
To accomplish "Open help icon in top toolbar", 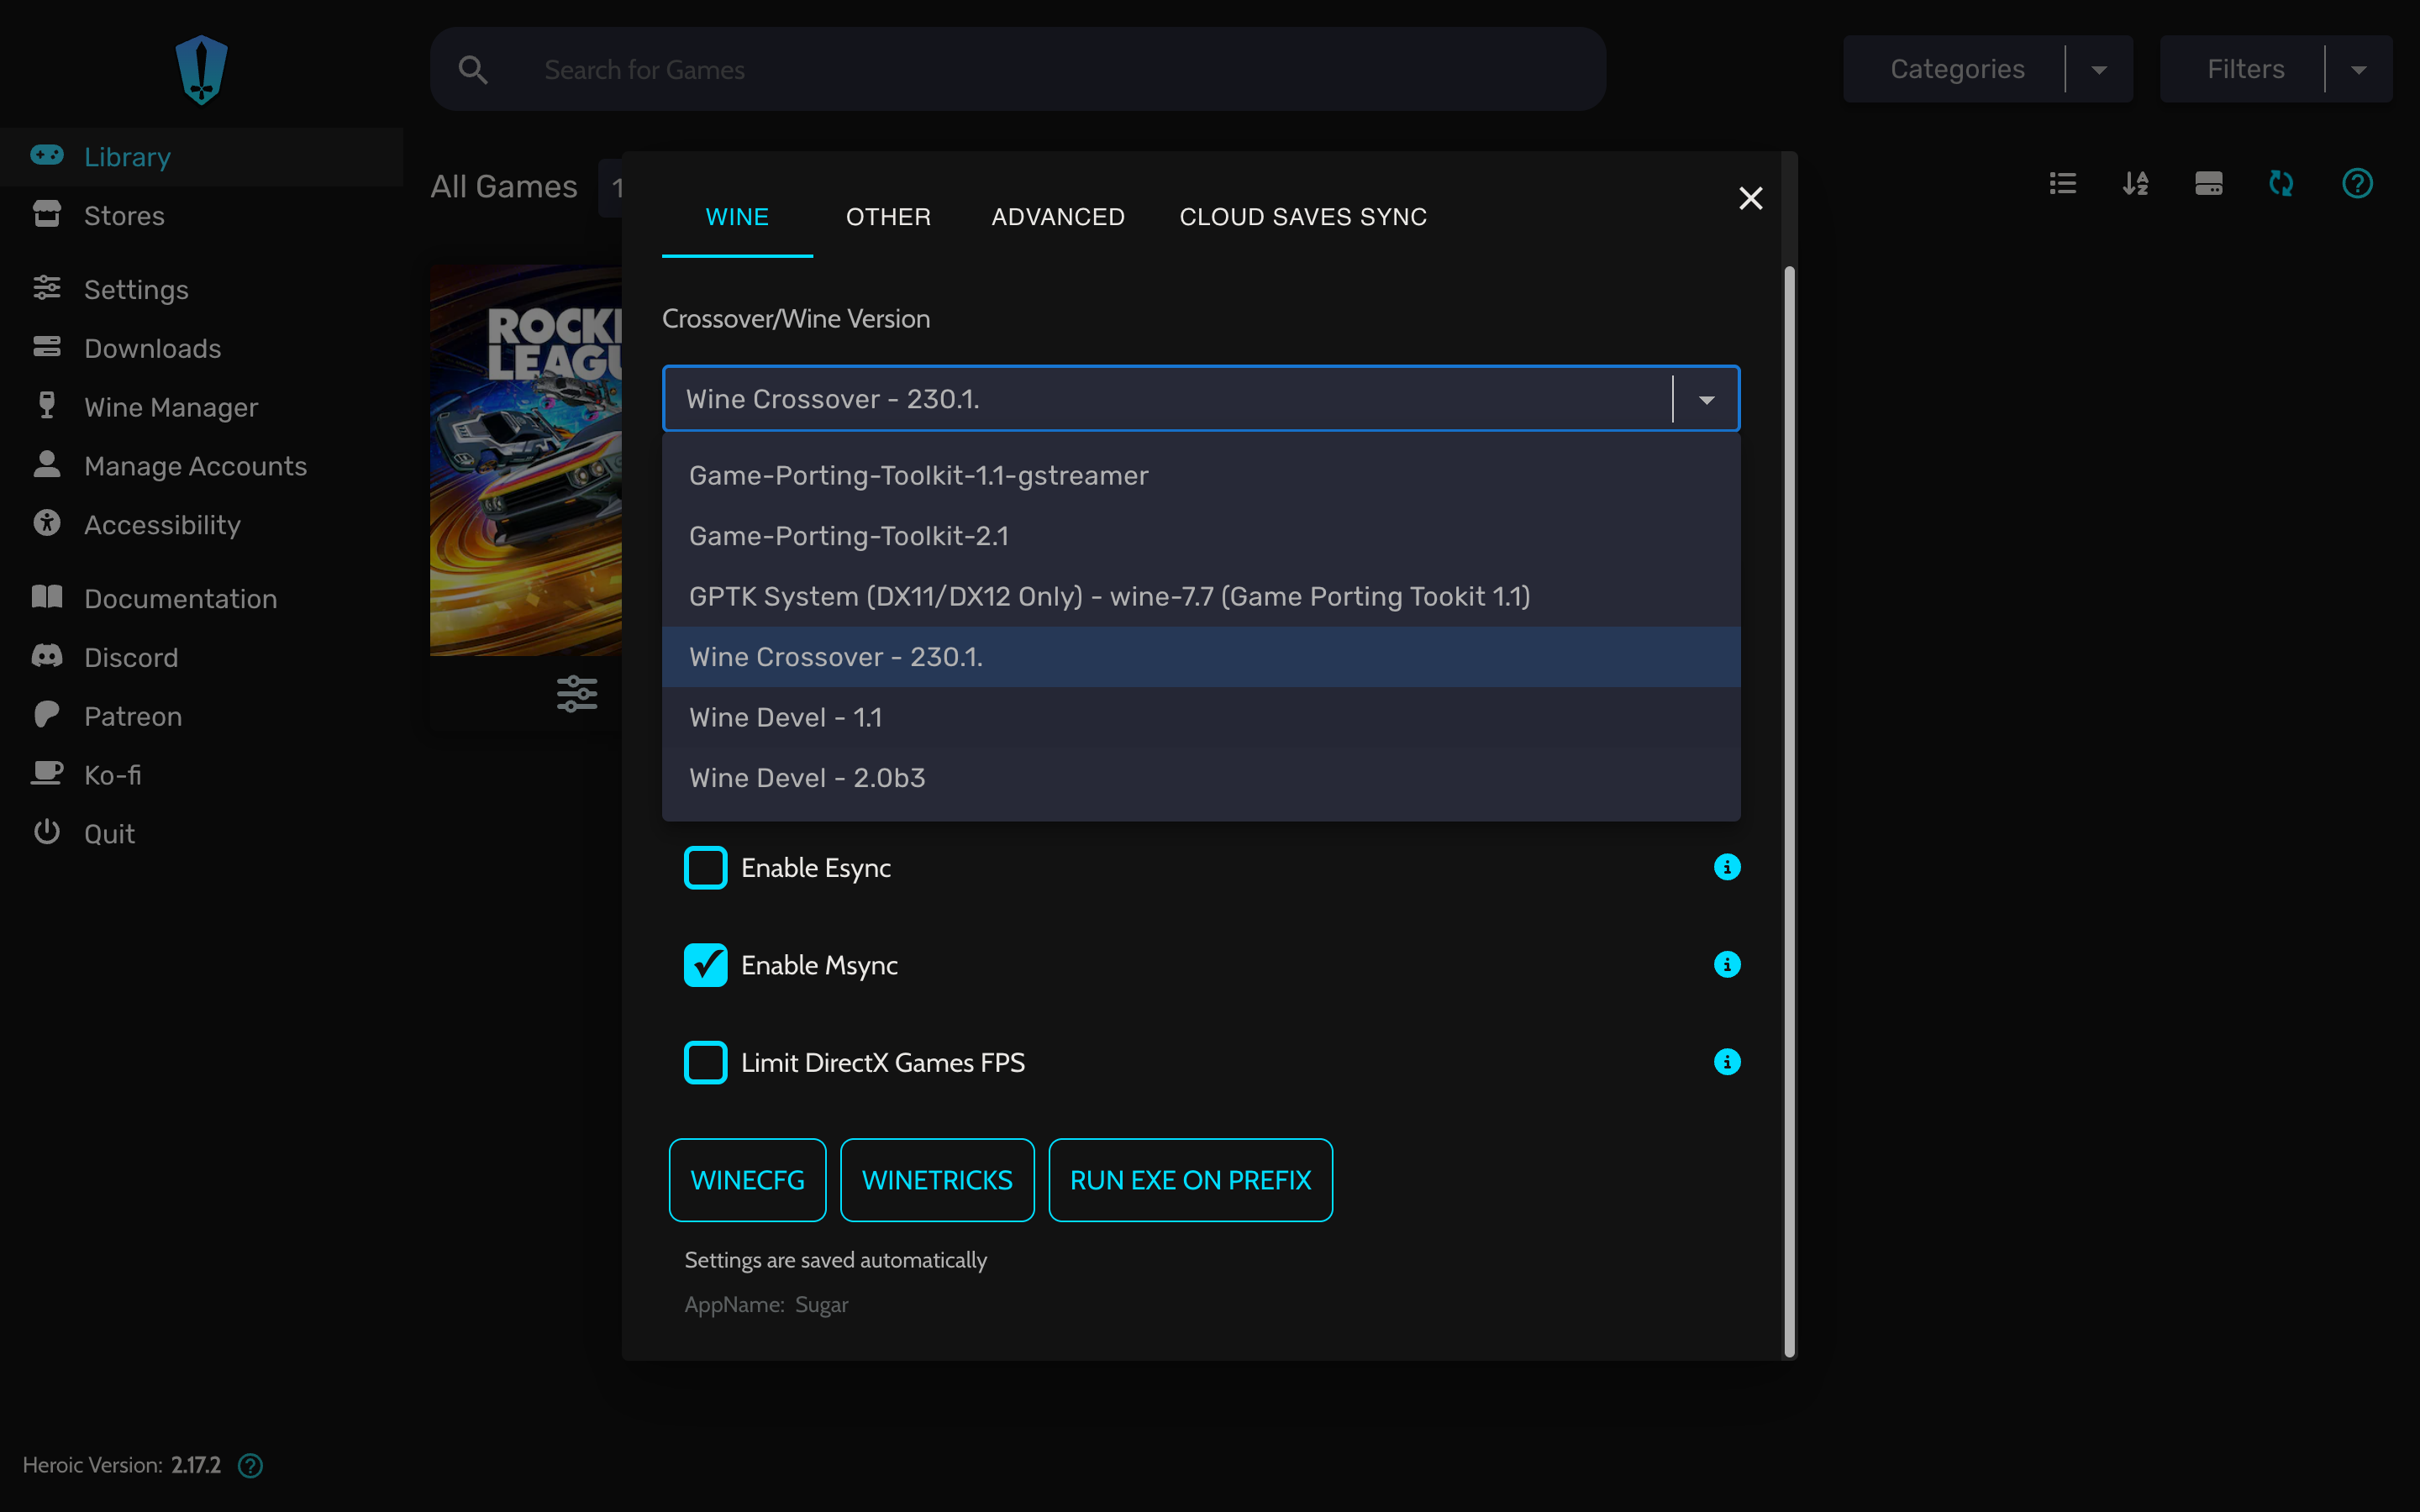I will point(2357,183).
